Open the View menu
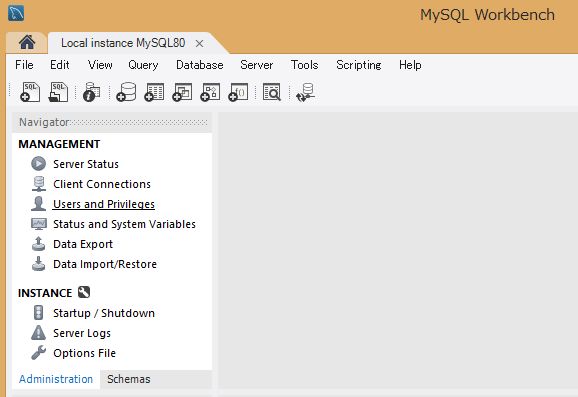The width and height of the screenshot is (578, 397). point(100,65)
